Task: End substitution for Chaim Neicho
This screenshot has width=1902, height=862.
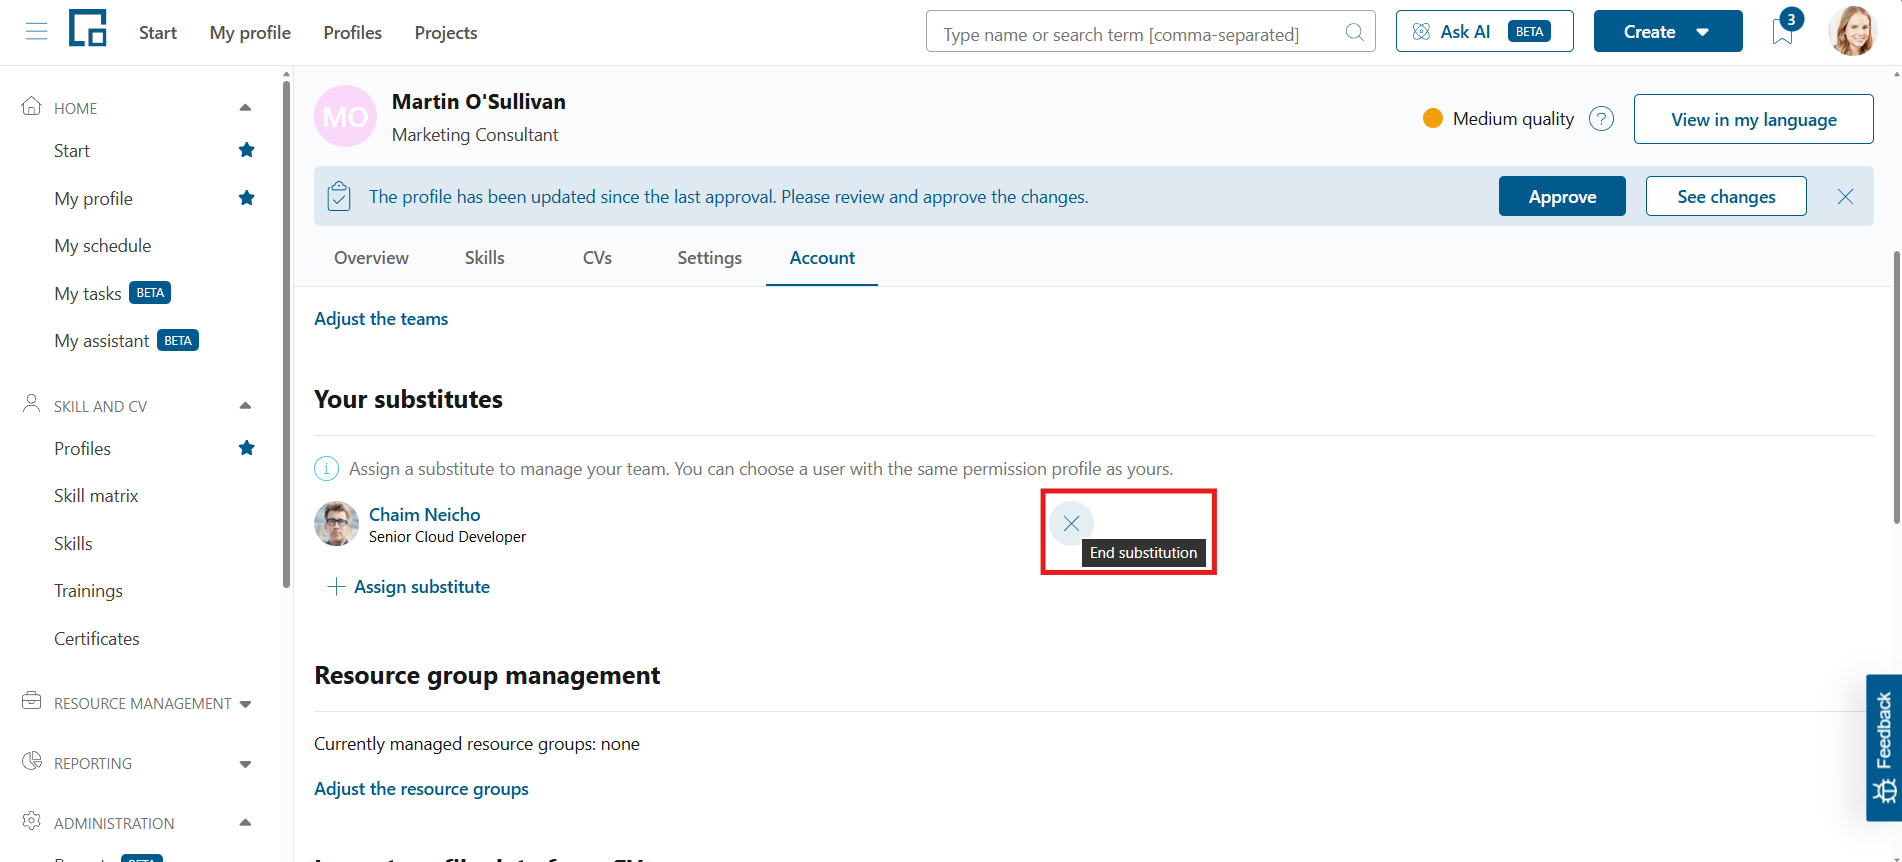Action: 1071,523
